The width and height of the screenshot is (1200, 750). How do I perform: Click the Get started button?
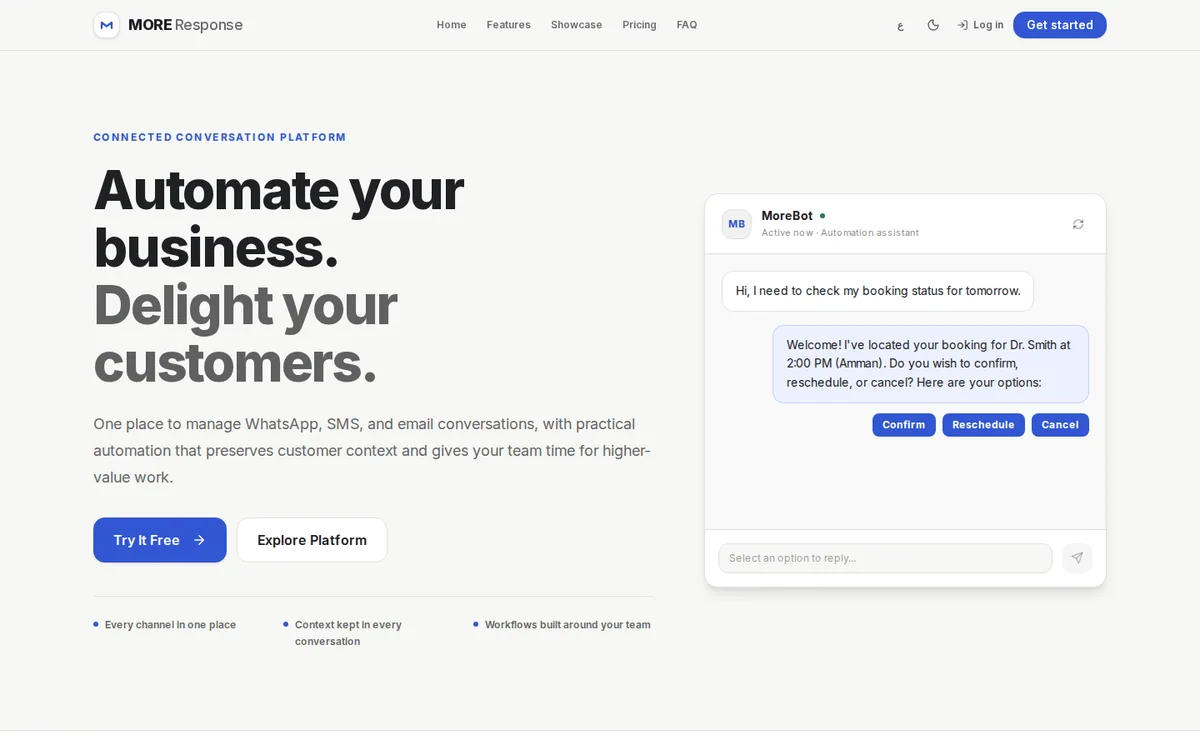tap(1060, 25)
